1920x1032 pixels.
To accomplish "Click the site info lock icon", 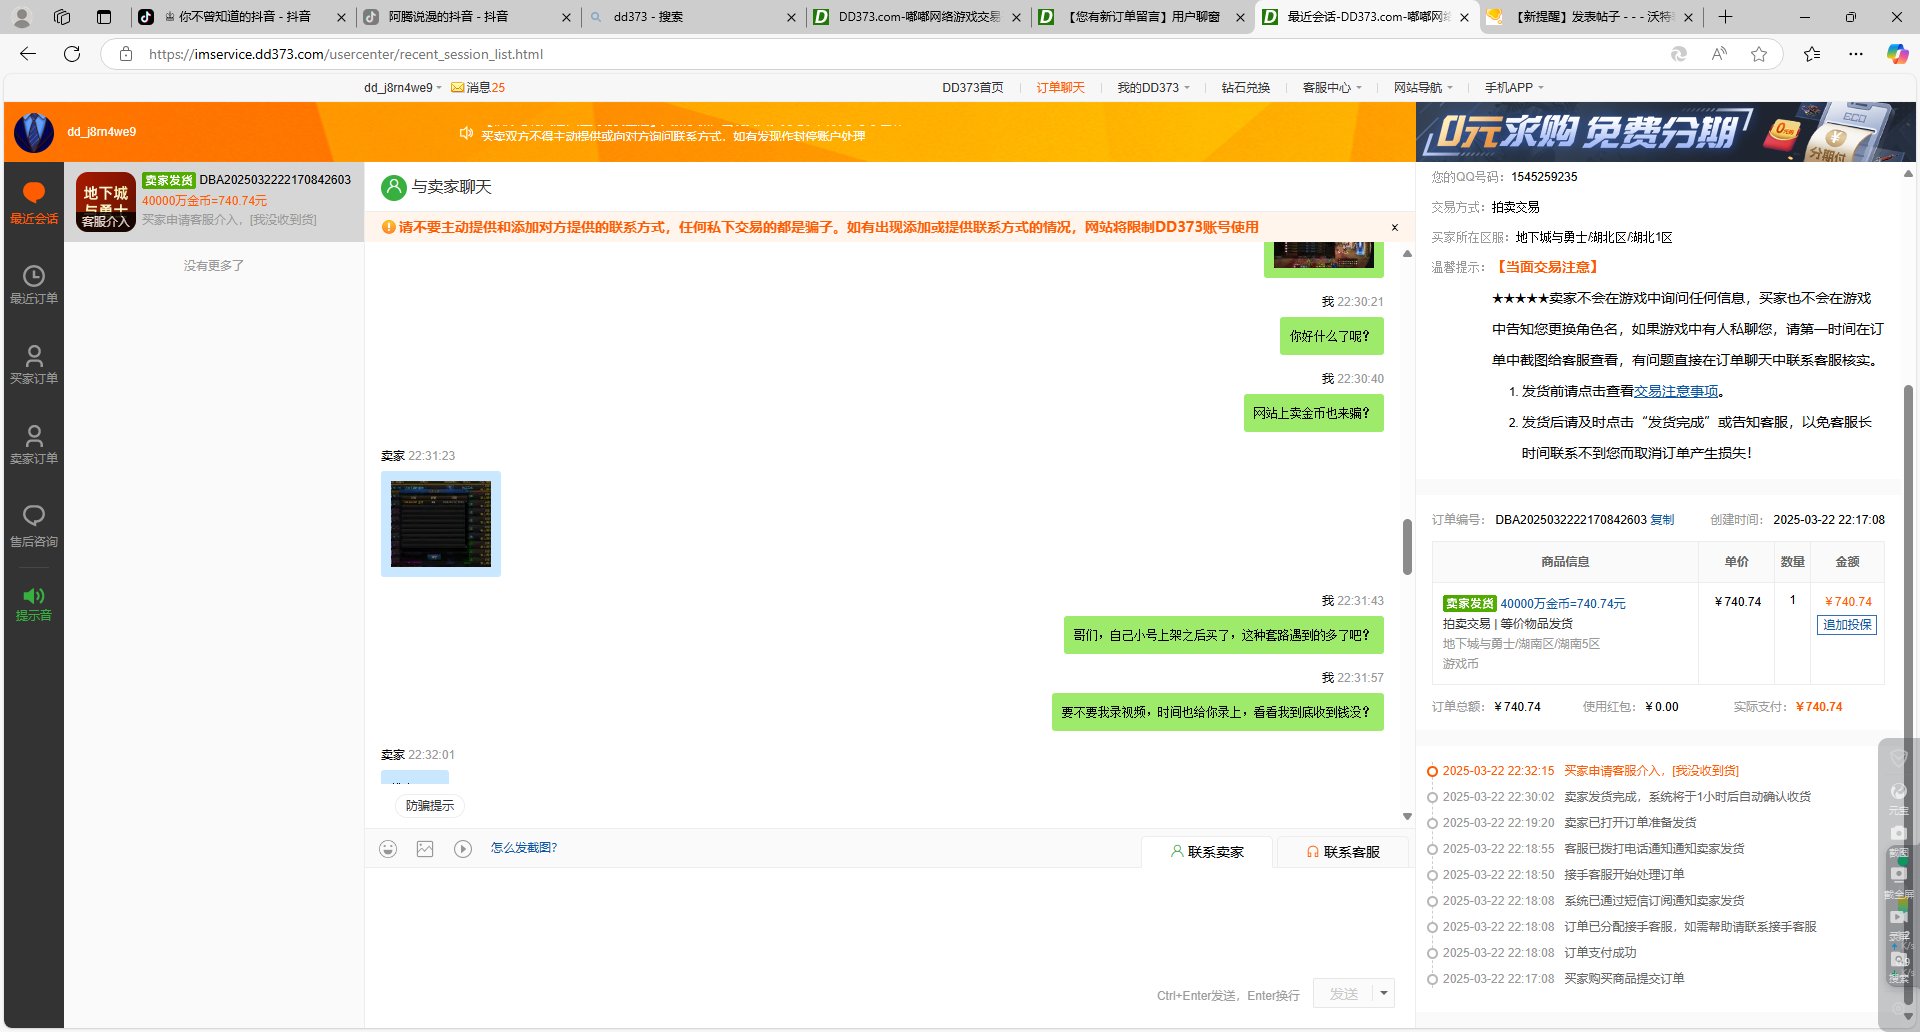I will coord(126,54).
